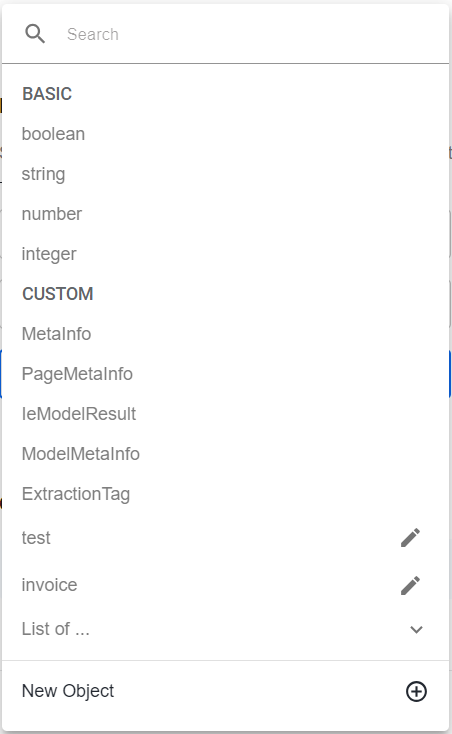The image size is (452, 734).
Task: Edit the invoice object via pencil icon
Action: [x=410, y=585]
